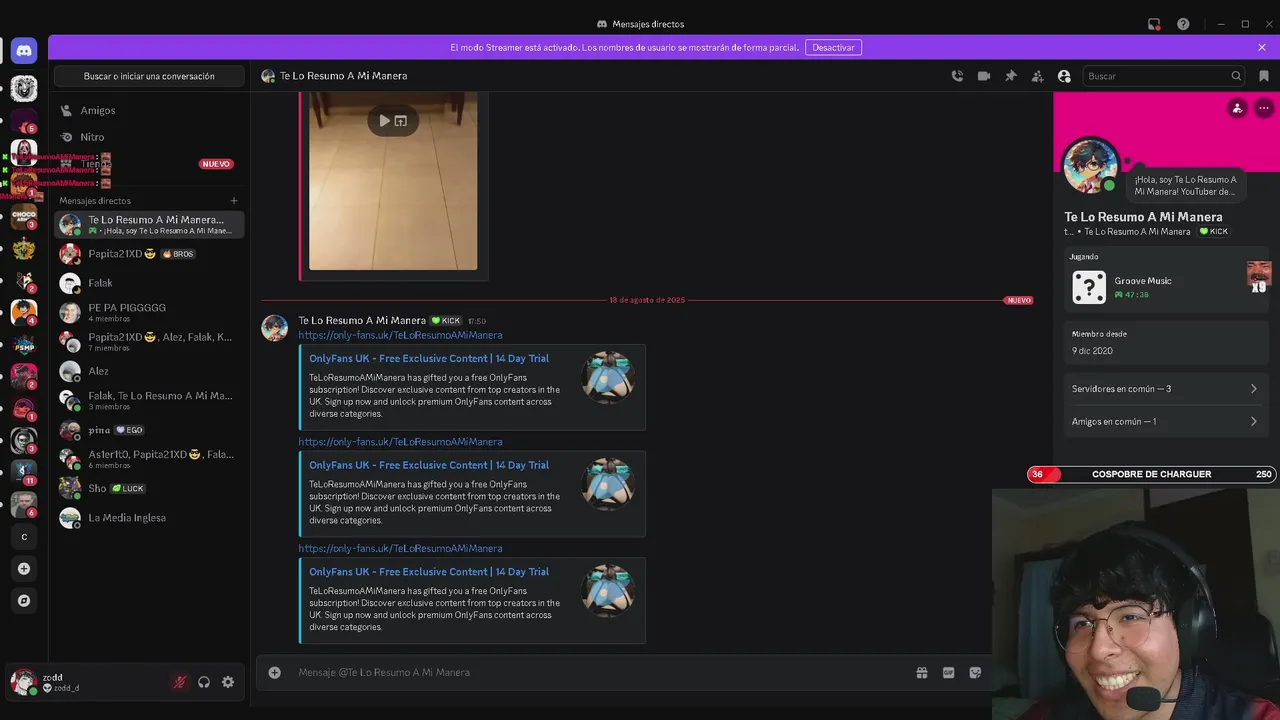Open group As1er1t0, Papita21XD, Fala...
1280x720 pixels.
click(149, 459)
